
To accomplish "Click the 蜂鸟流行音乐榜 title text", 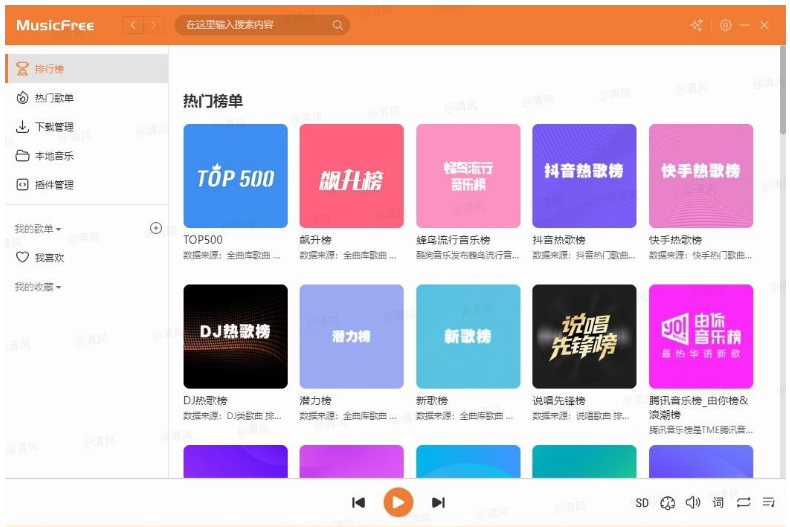I will point(453,240).
